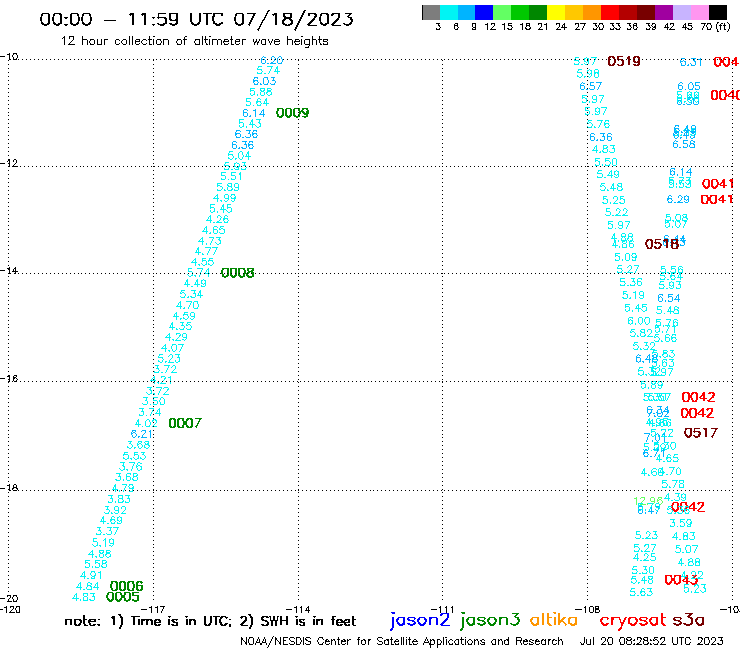Click the cyan swatch in the color scale

pyautogui.click(x=449, y=12)
